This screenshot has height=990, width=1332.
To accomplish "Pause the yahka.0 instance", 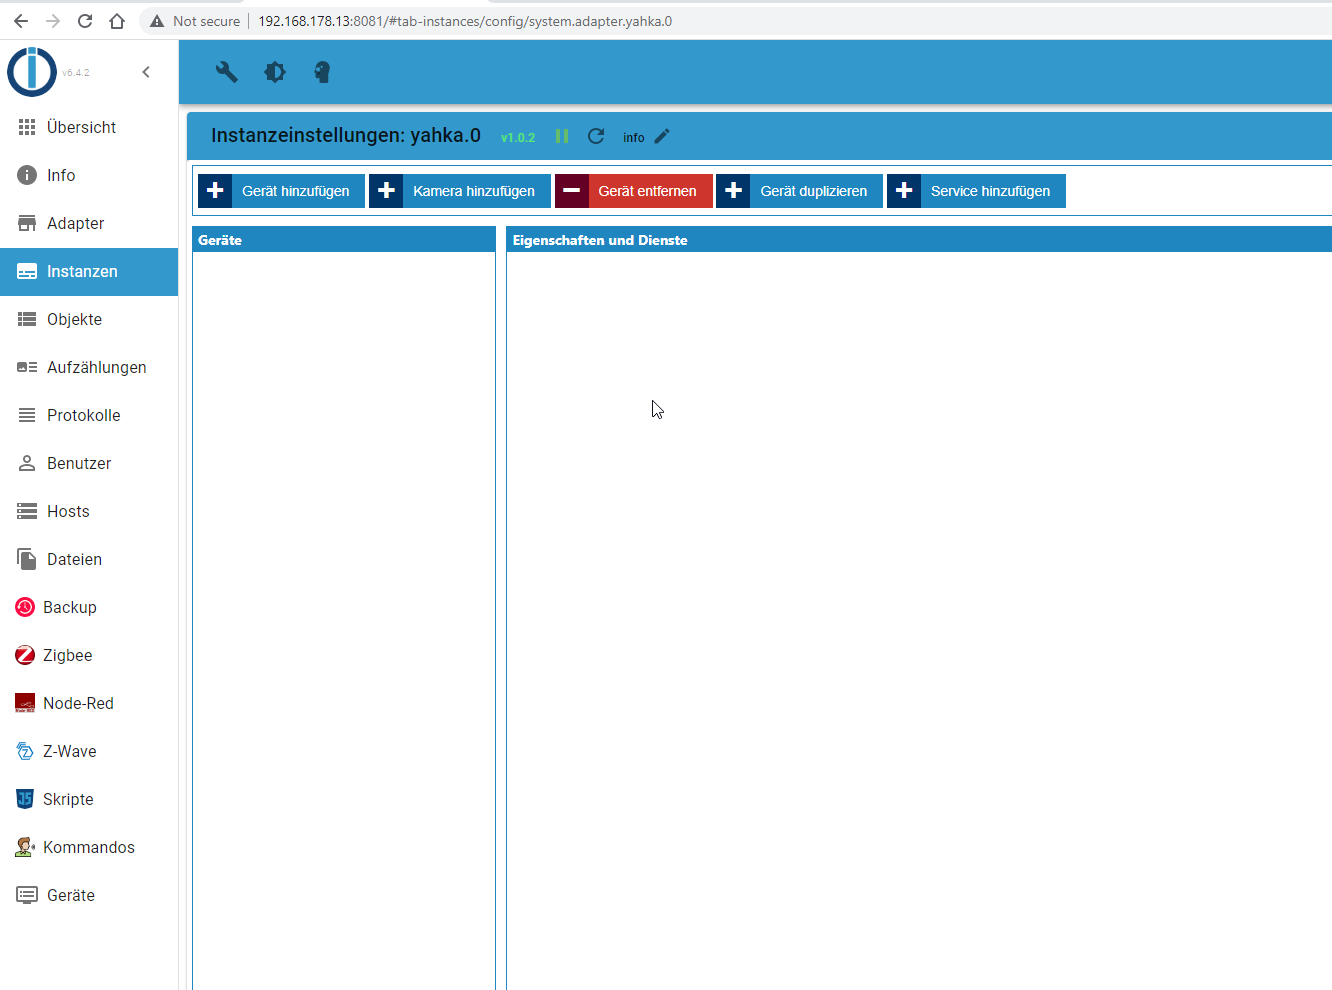I will [562, 136].
